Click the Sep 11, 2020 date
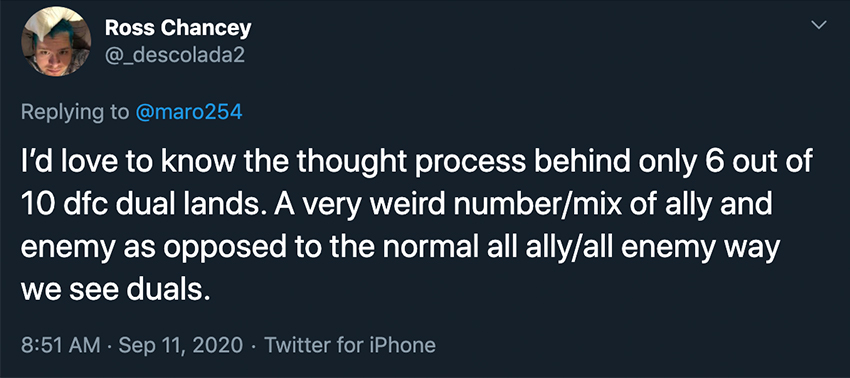 pos(178,345)
